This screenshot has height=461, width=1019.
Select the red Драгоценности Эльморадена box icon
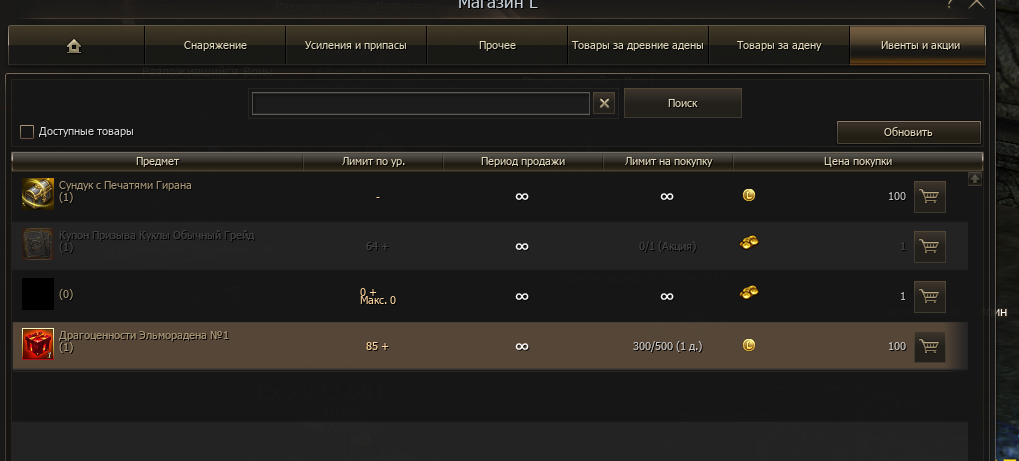pyautogui.click(x=38, y=344)
